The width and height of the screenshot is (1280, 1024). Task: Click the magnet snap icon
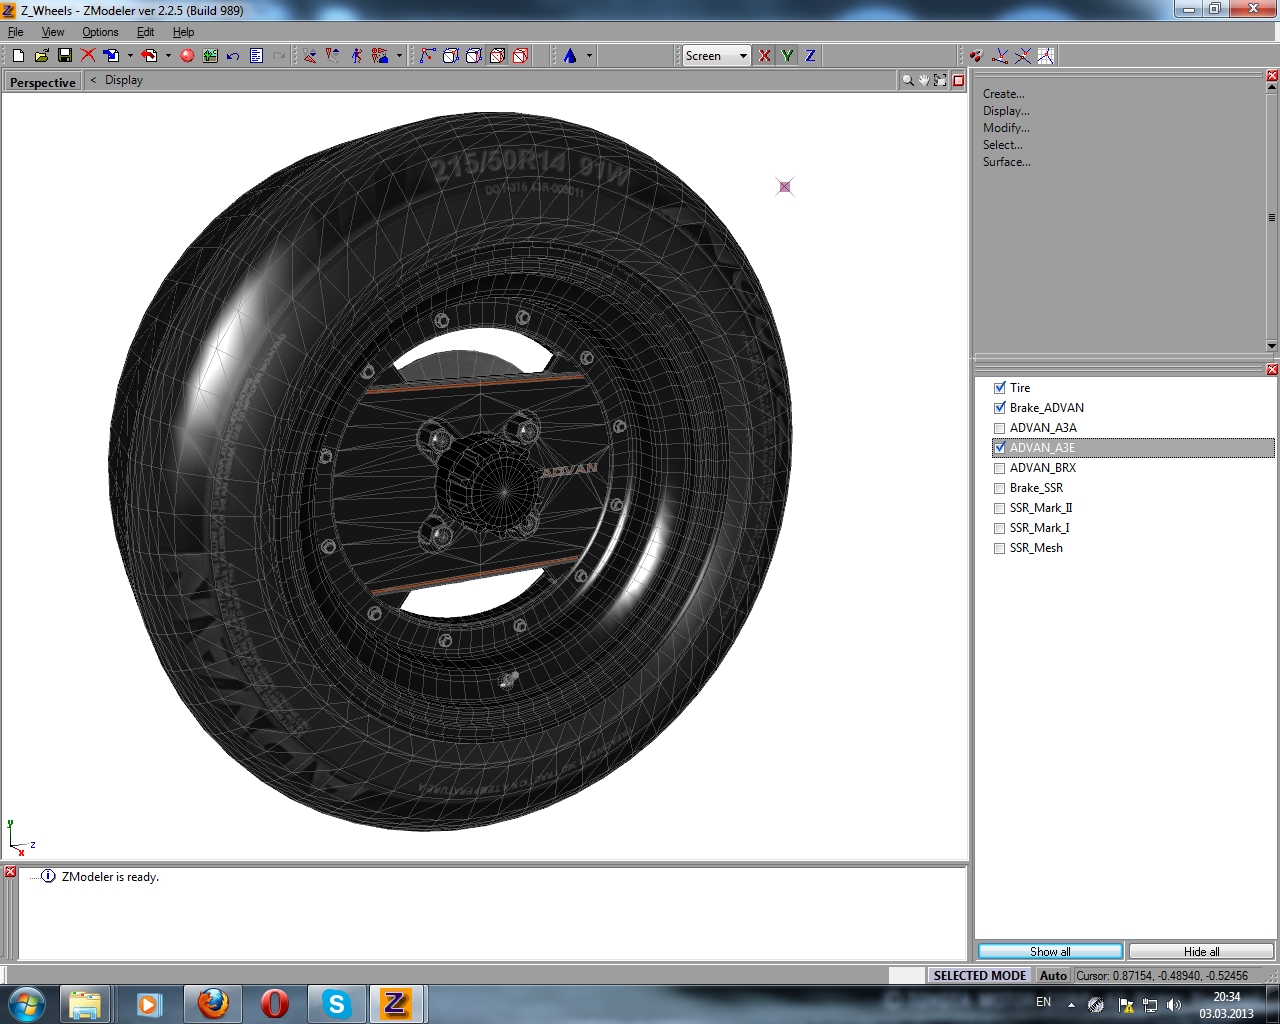(x=976, y=56)
